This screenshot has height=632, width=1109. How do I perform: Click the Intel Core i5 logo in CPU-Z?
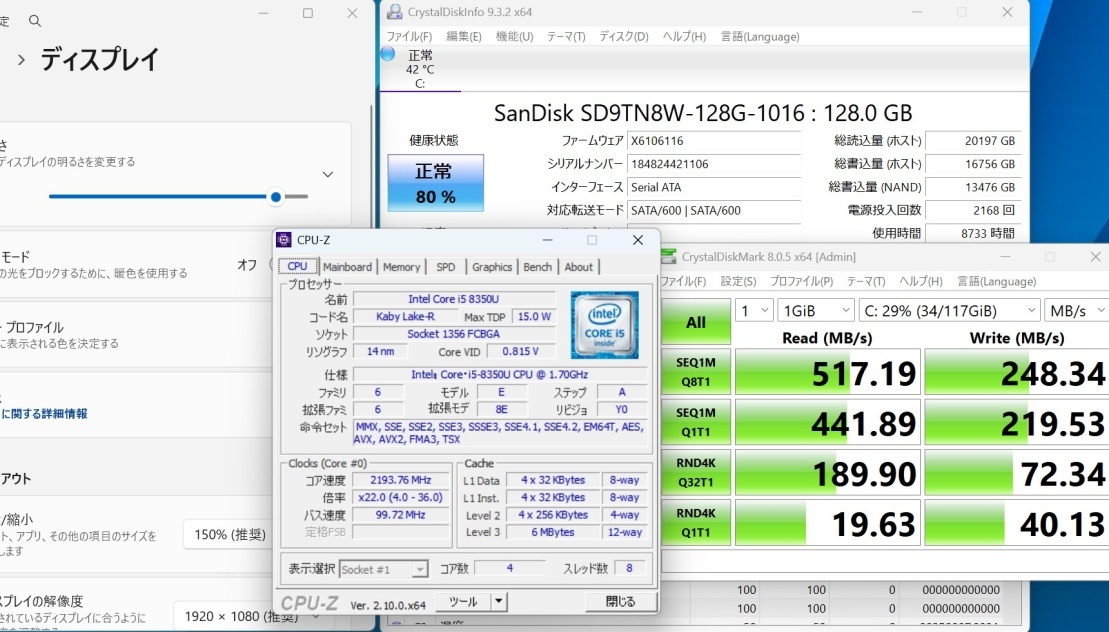click(604, 325)
